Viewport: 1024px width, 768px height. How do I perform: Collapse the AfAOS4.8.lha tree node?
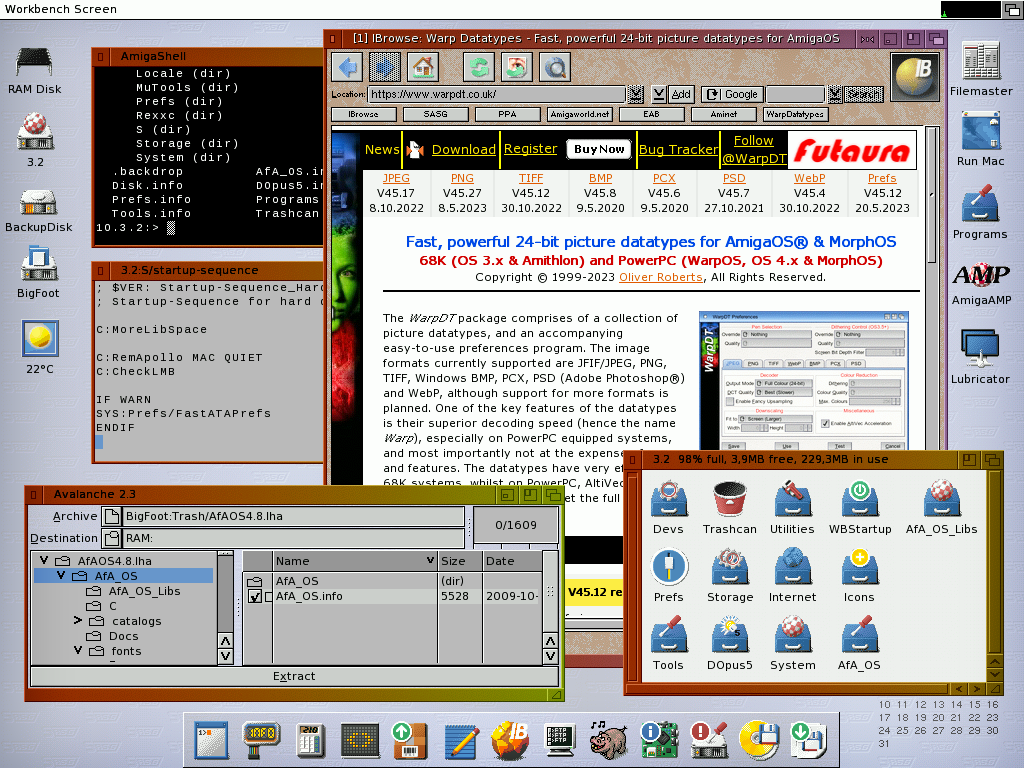point(44,560)
